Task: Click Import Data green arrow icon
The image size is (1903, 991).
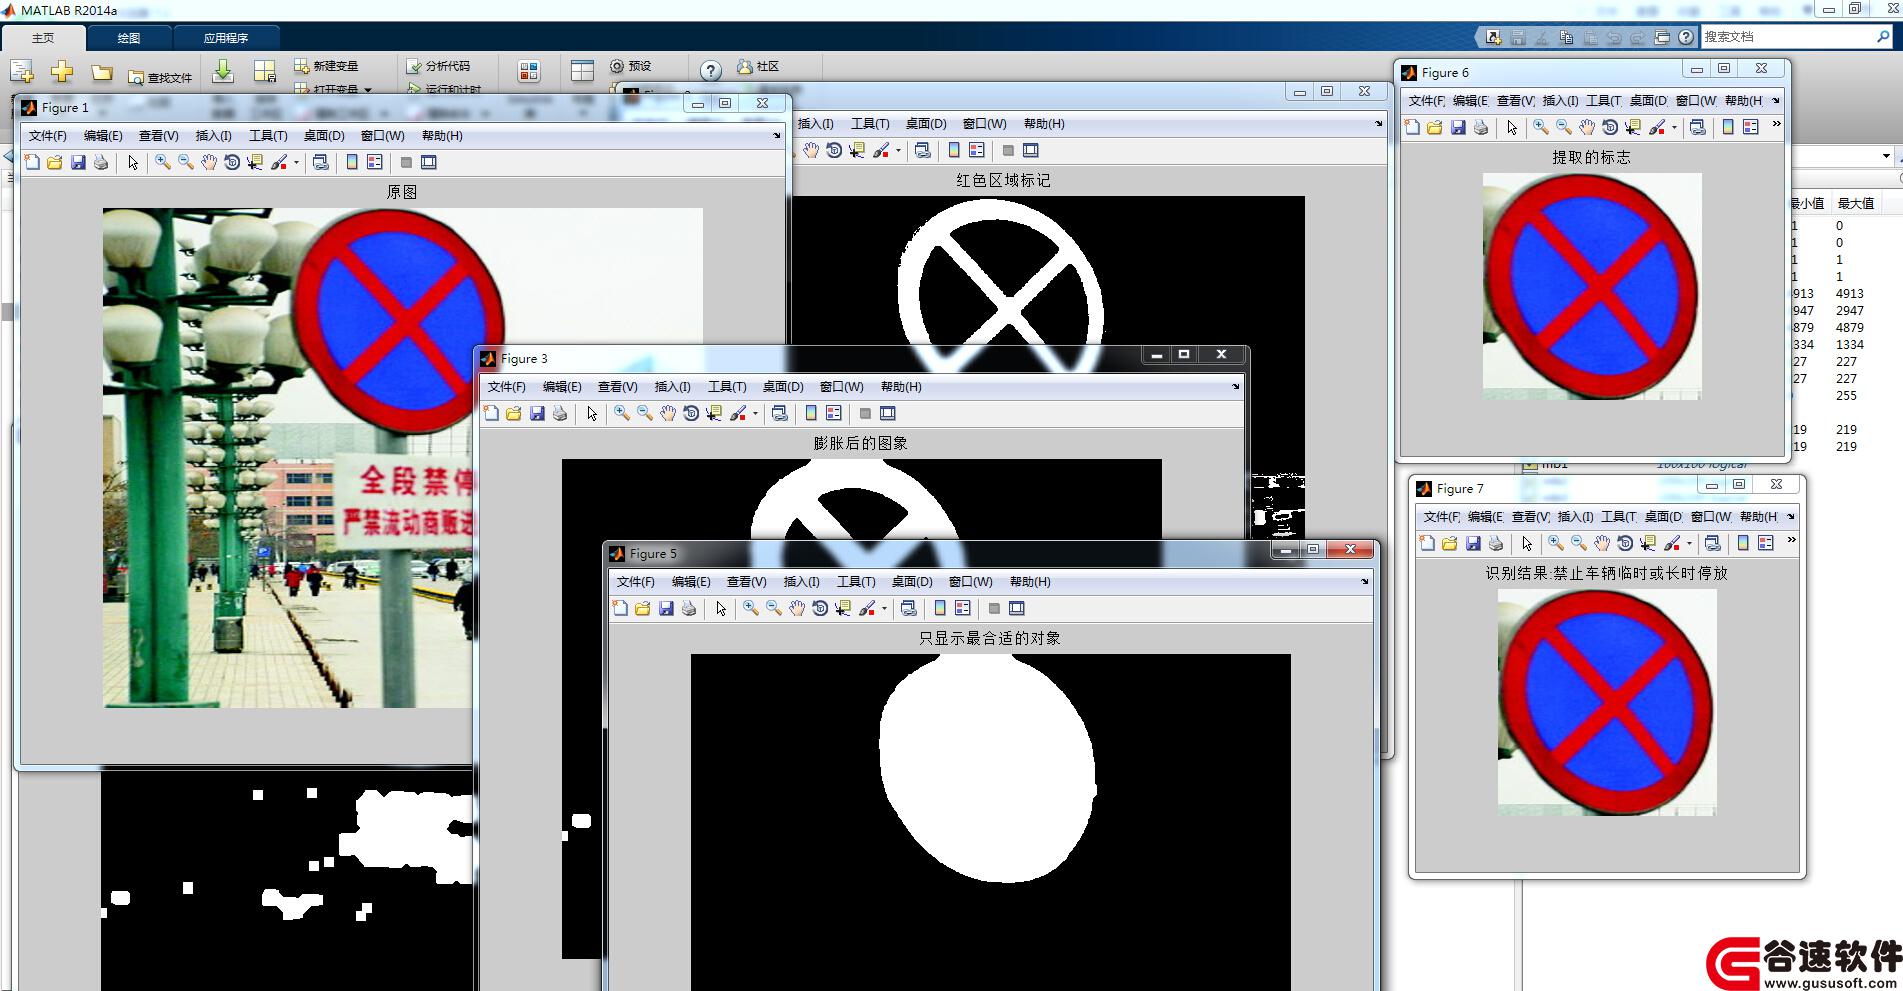Action: [x=224, y=71]
